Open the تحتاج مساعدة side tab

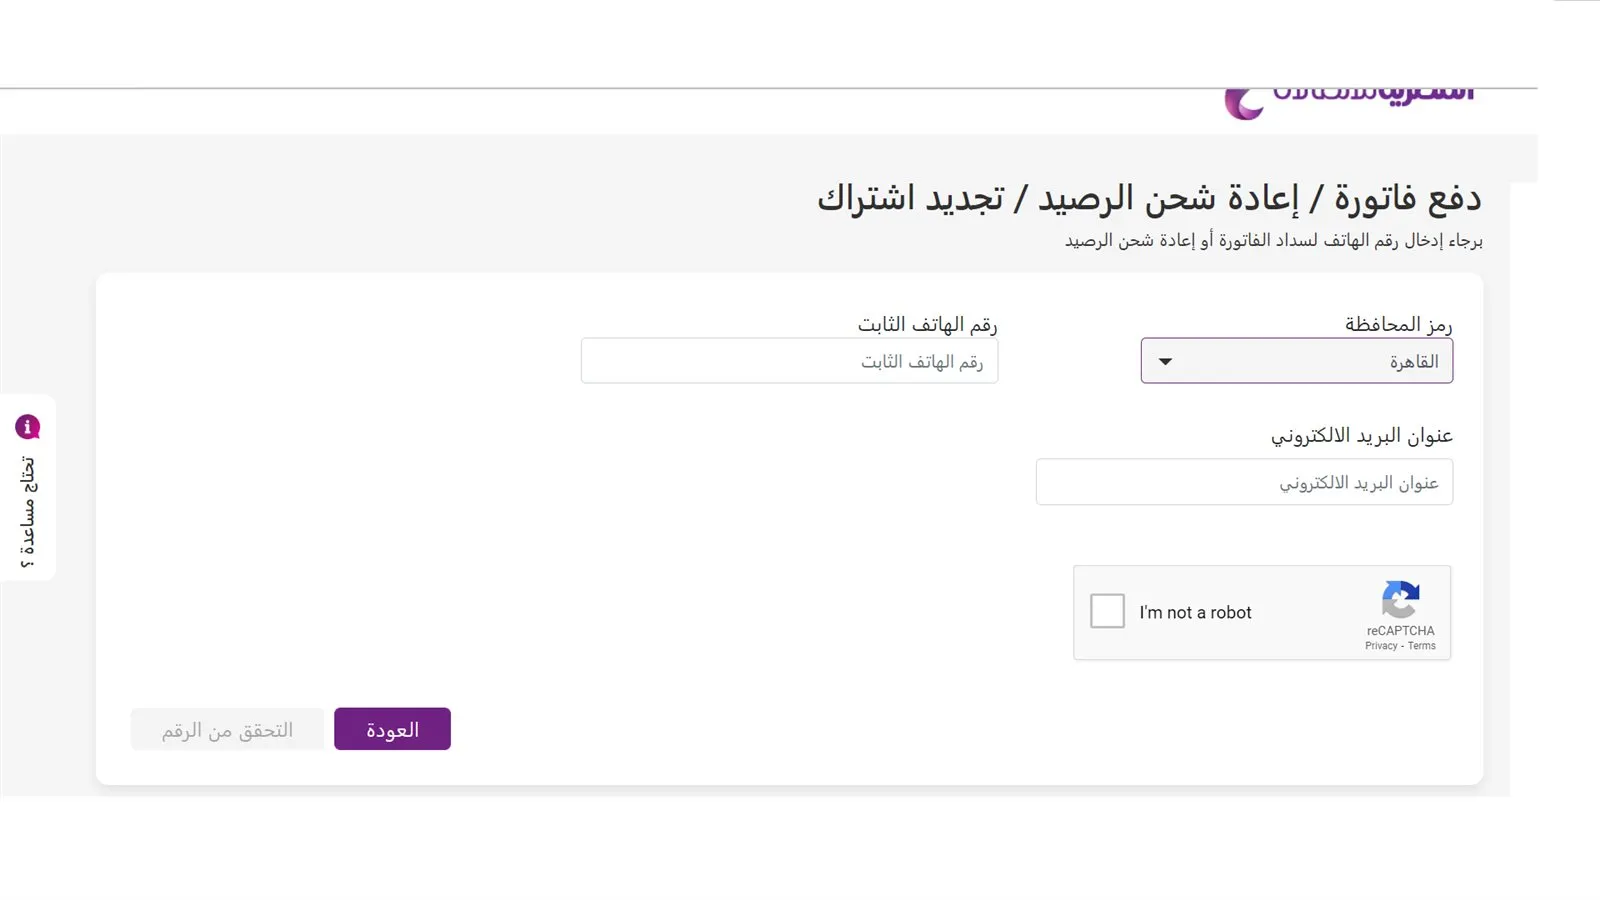click(27, 510)
